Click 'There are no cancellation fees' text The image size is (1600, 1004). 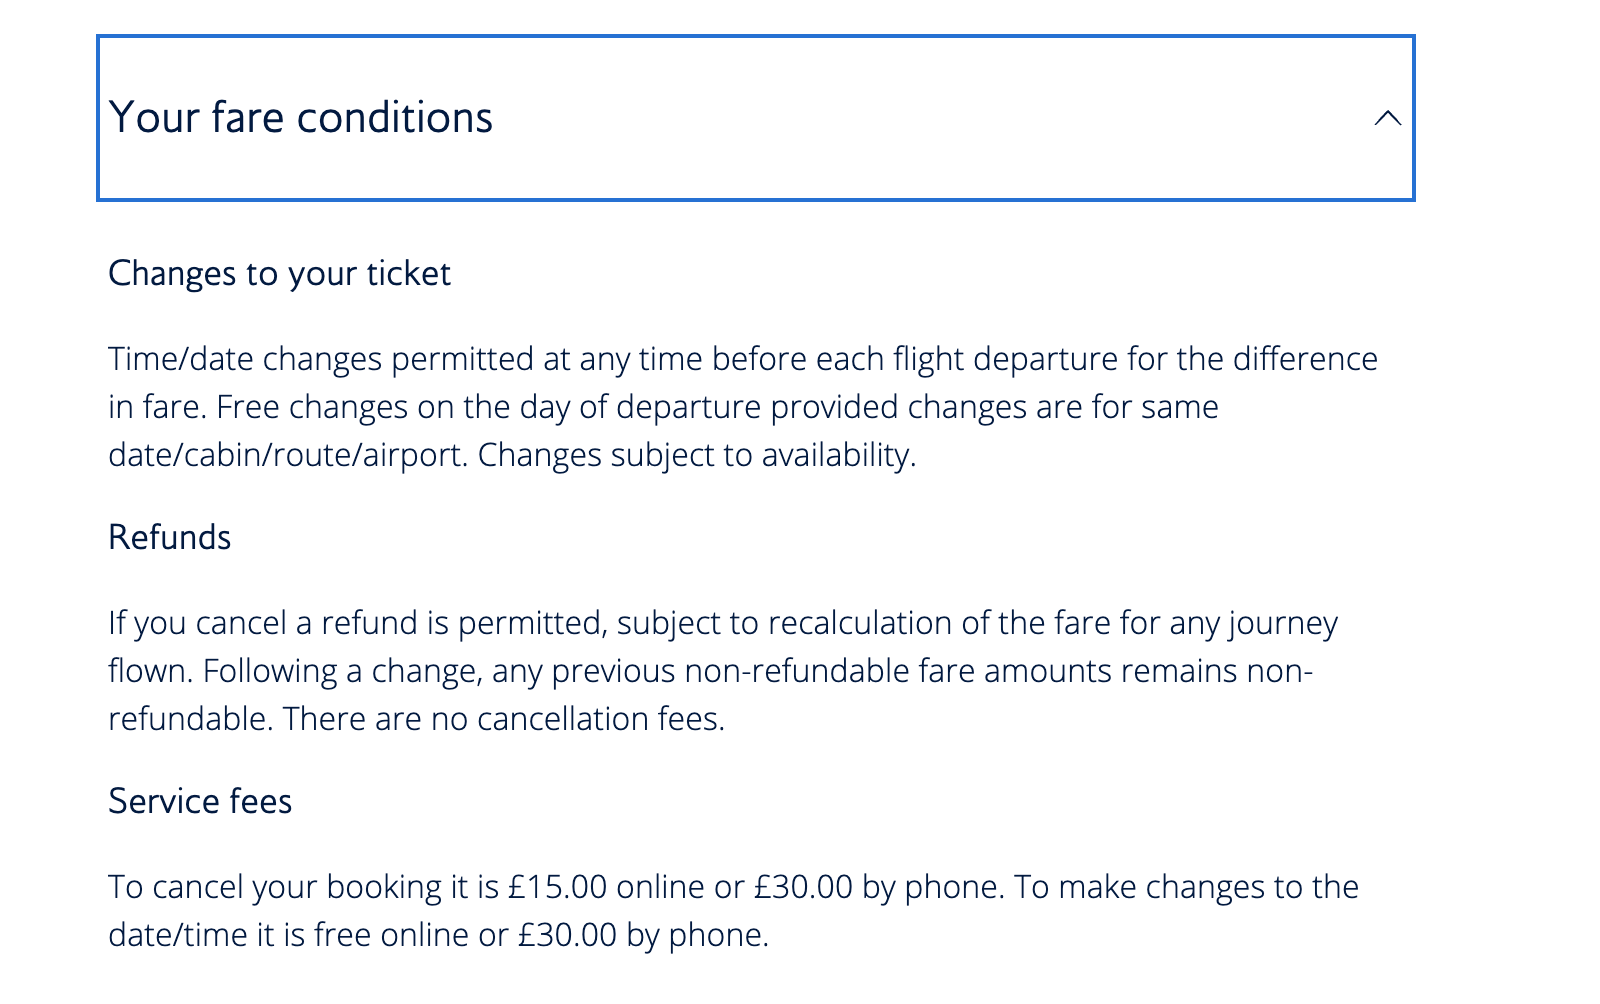click(504, 719)
